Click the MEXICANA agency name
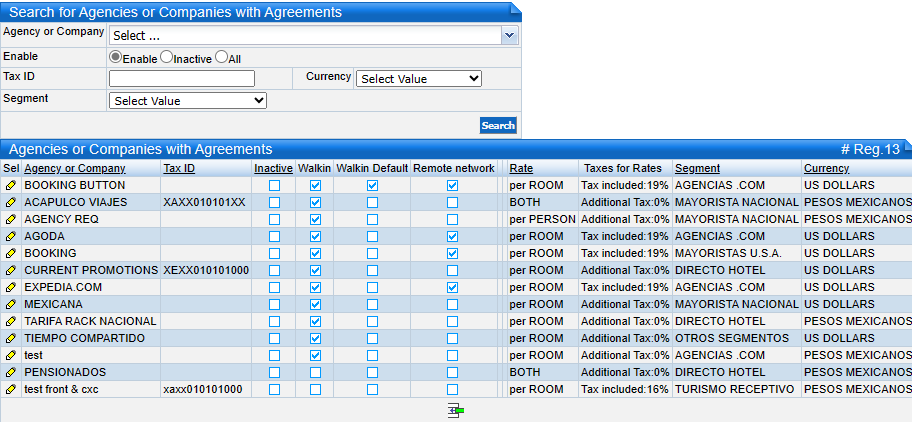Viewport: 912px width, 422px height. coord(54,304)
